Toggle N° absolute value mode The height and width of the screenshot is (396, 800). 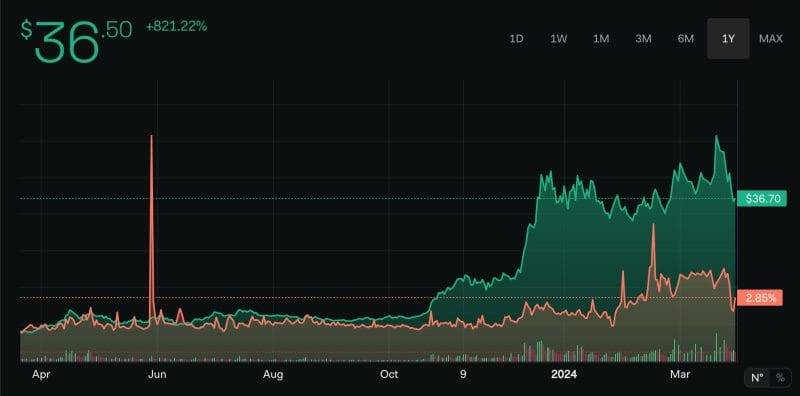click(757, 378)
